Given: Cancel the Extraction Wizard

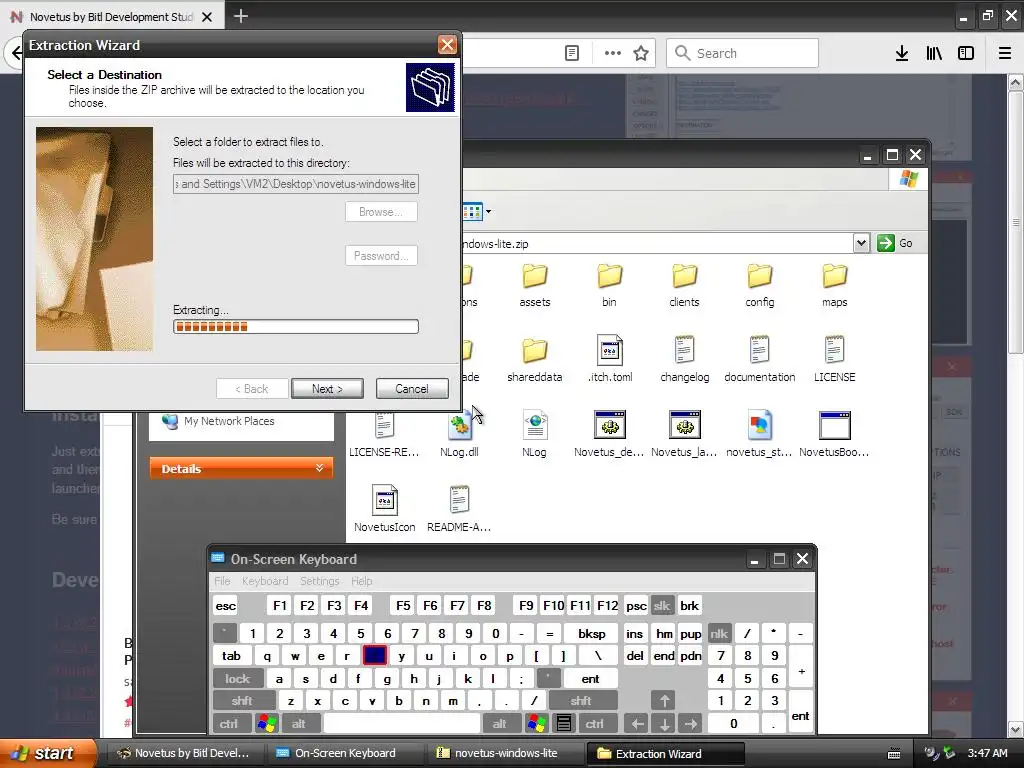Looking at the screenshot, I should pos(411,389).
